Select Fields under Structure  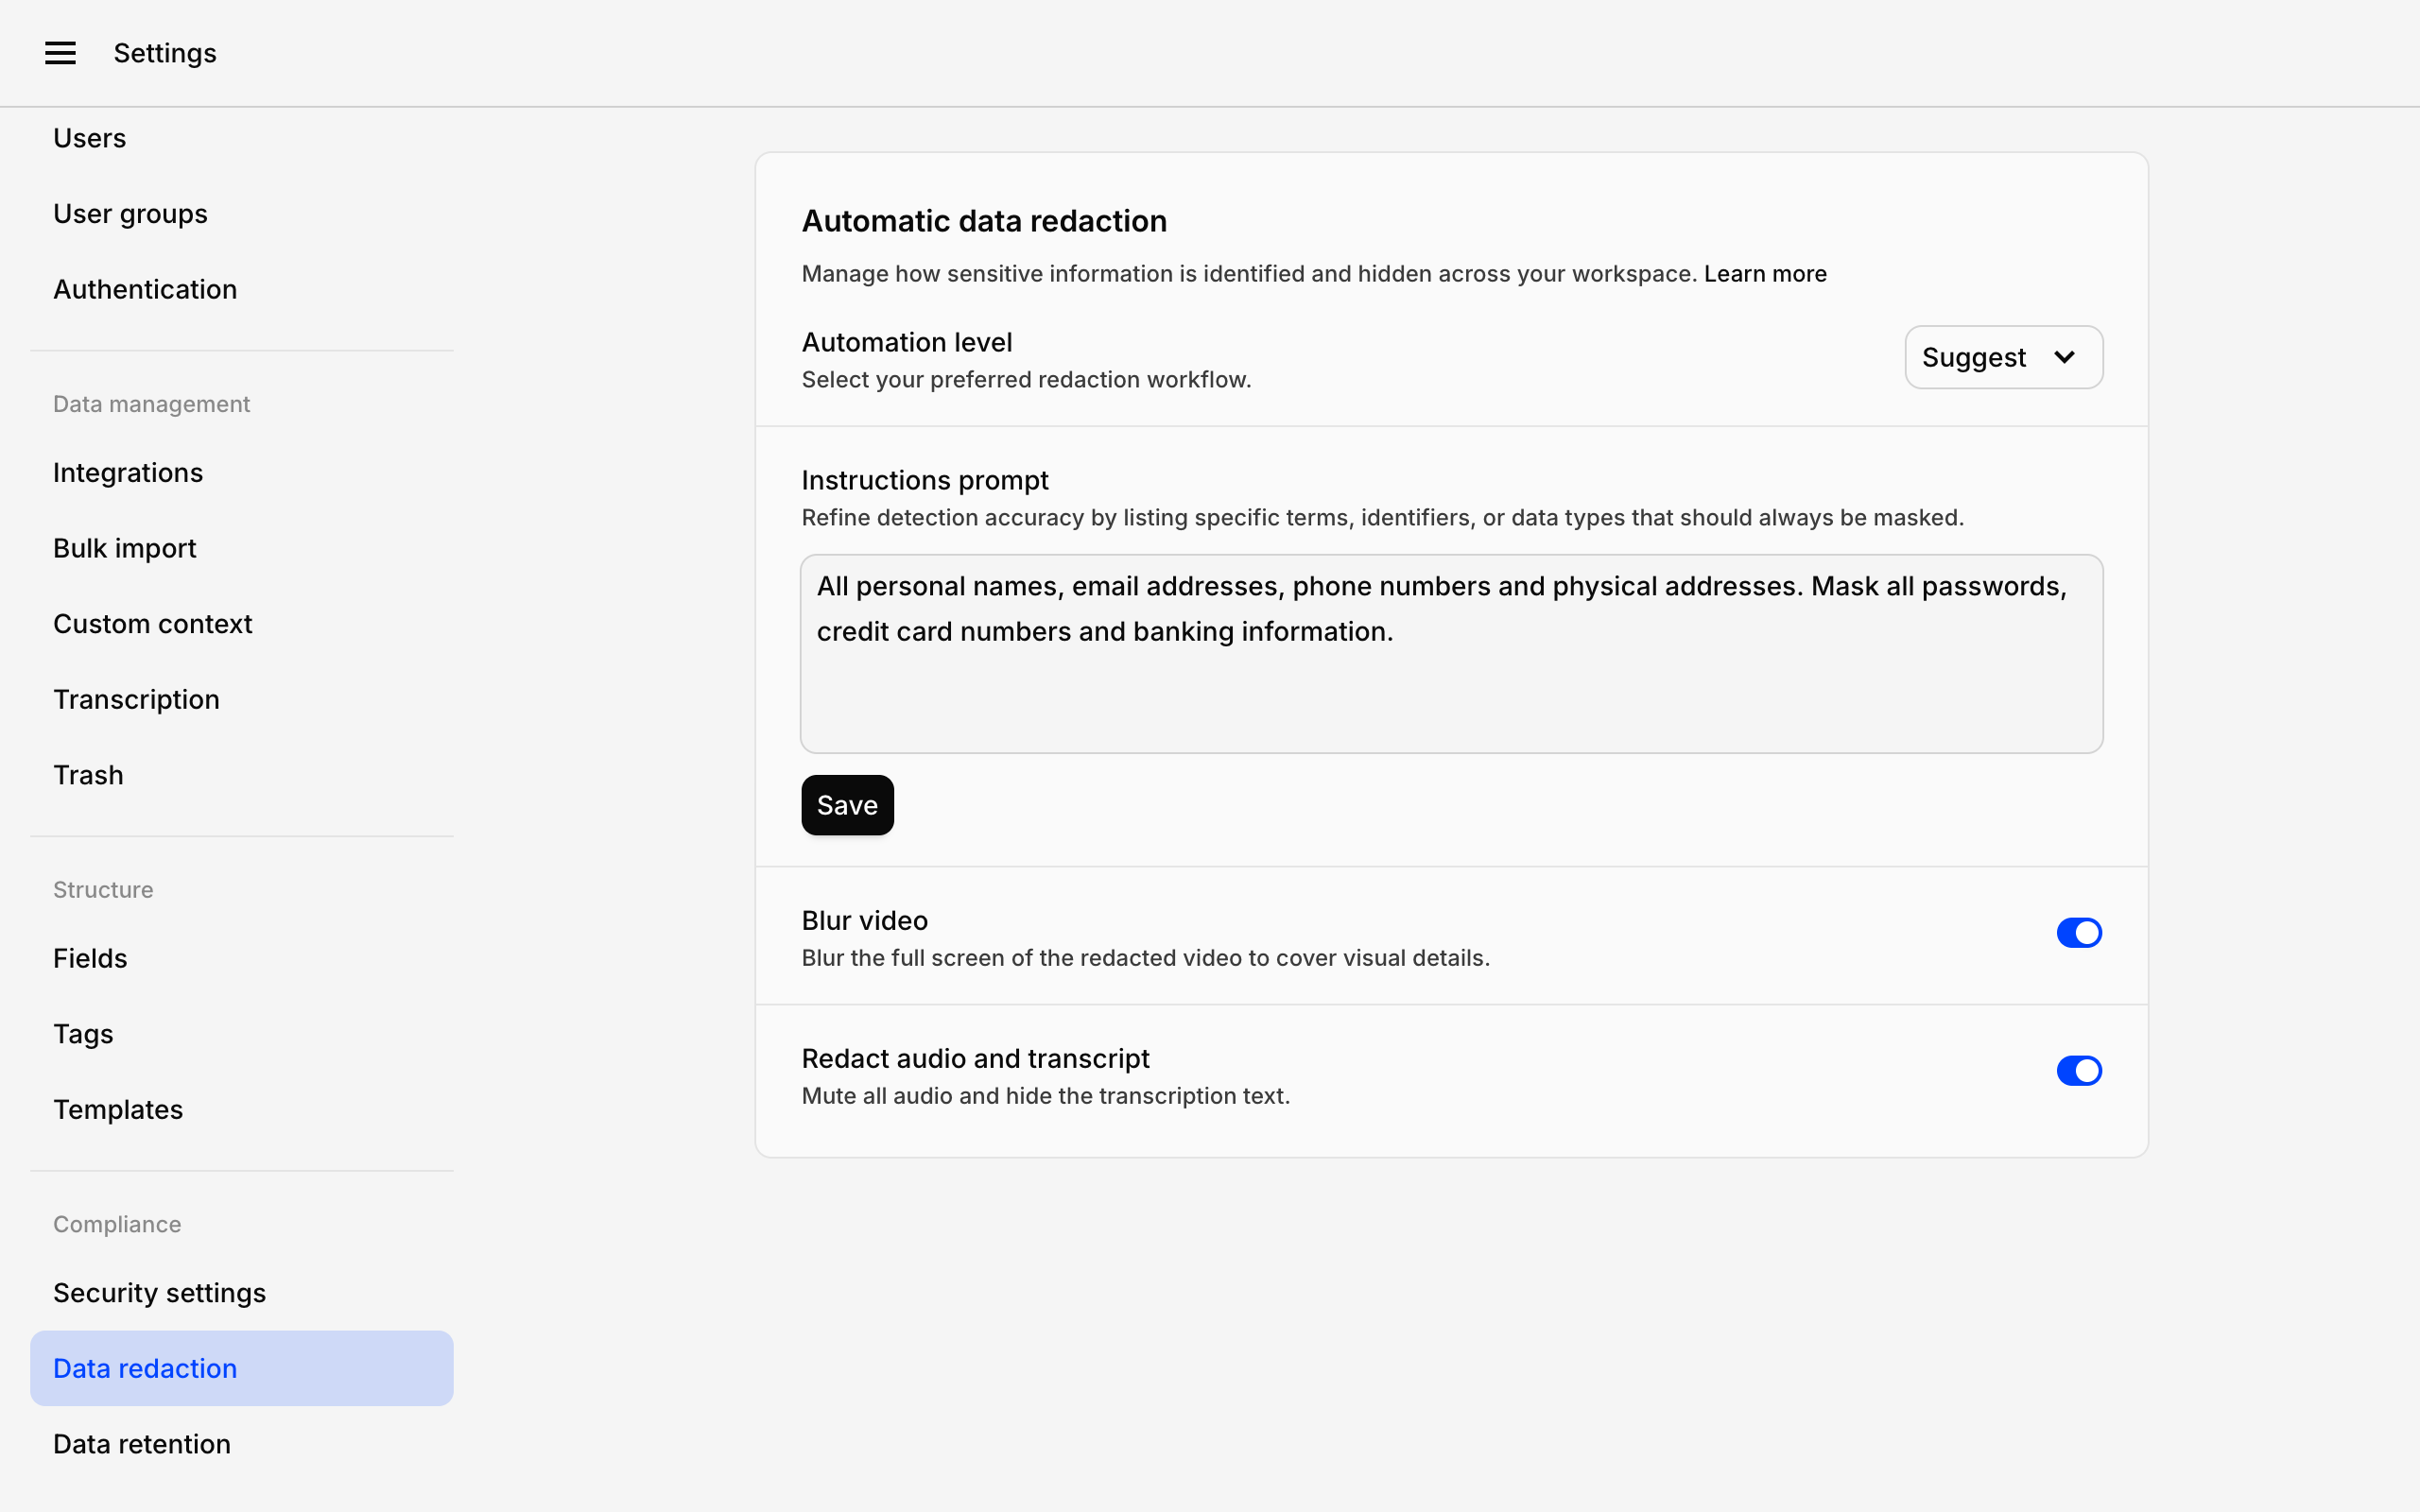pyautogui.click(x=90, y=957)
